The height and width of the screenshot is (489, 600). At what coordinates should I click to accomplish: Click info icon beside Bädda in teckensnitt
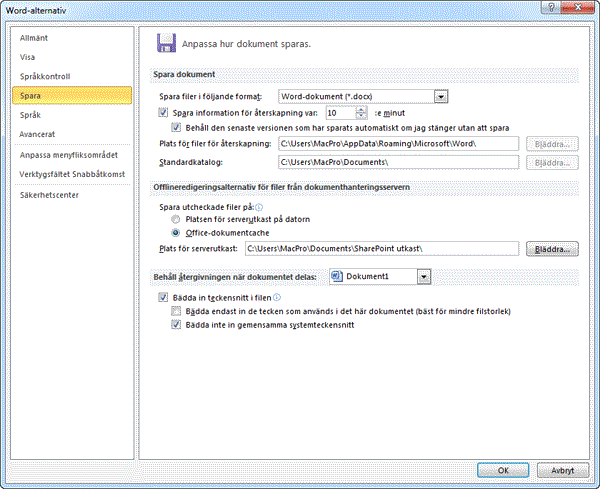pos(277,297)
